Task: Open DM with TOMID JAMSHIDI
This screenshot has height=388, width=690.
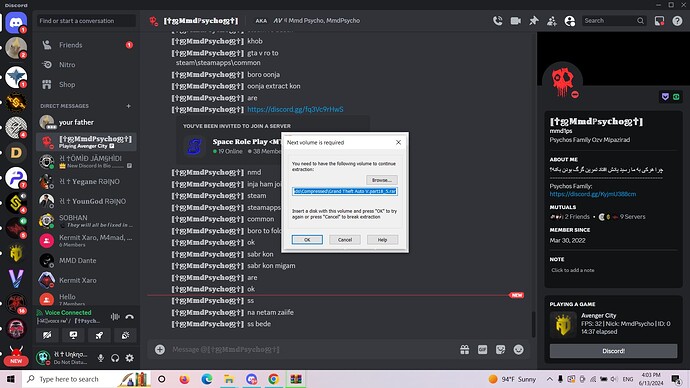Action: (86, 161)
